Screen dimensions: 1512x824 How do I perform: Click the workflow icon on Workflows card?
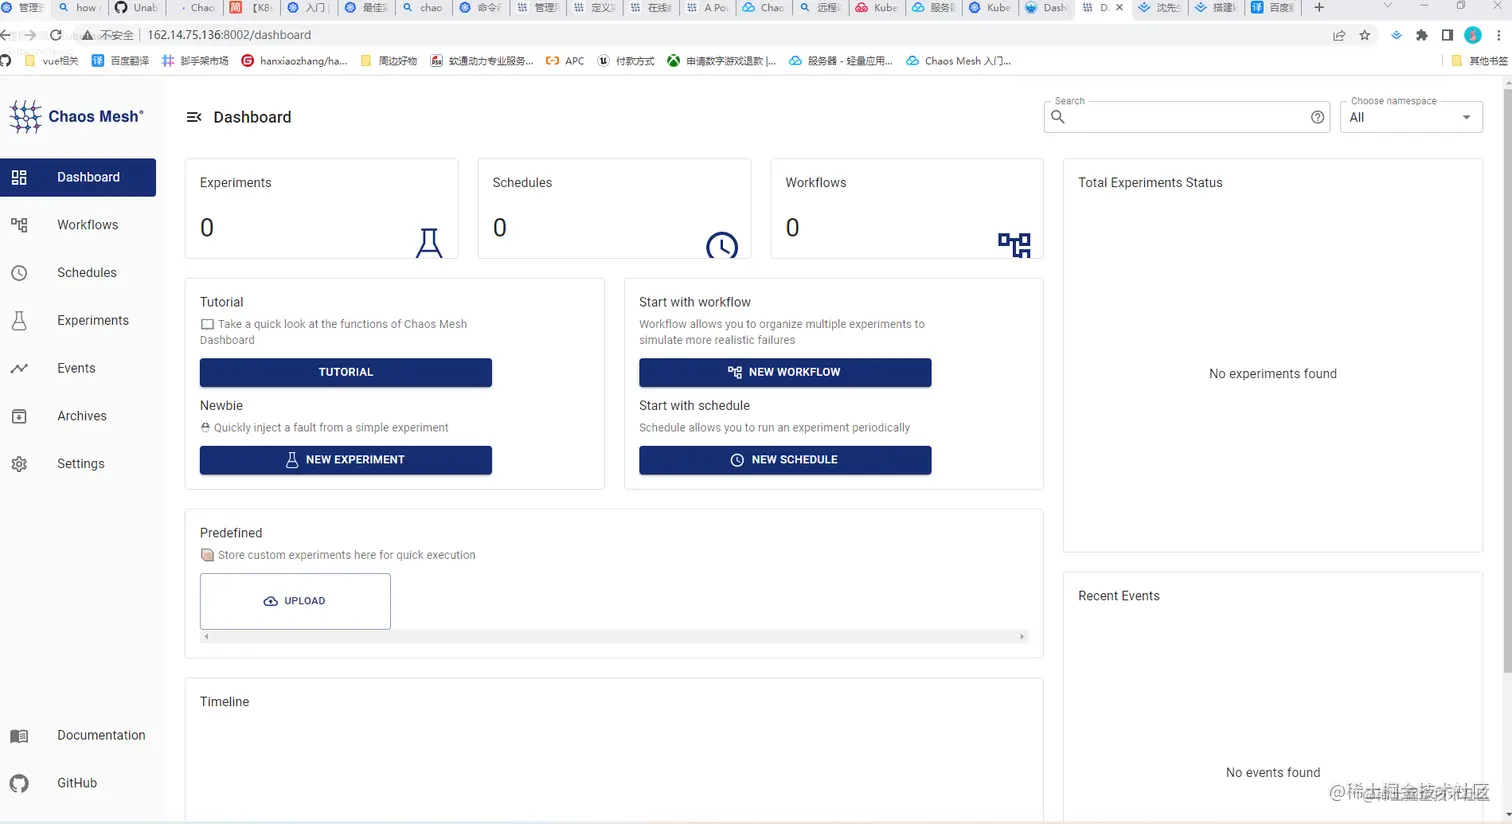[x=1014, y=245]
